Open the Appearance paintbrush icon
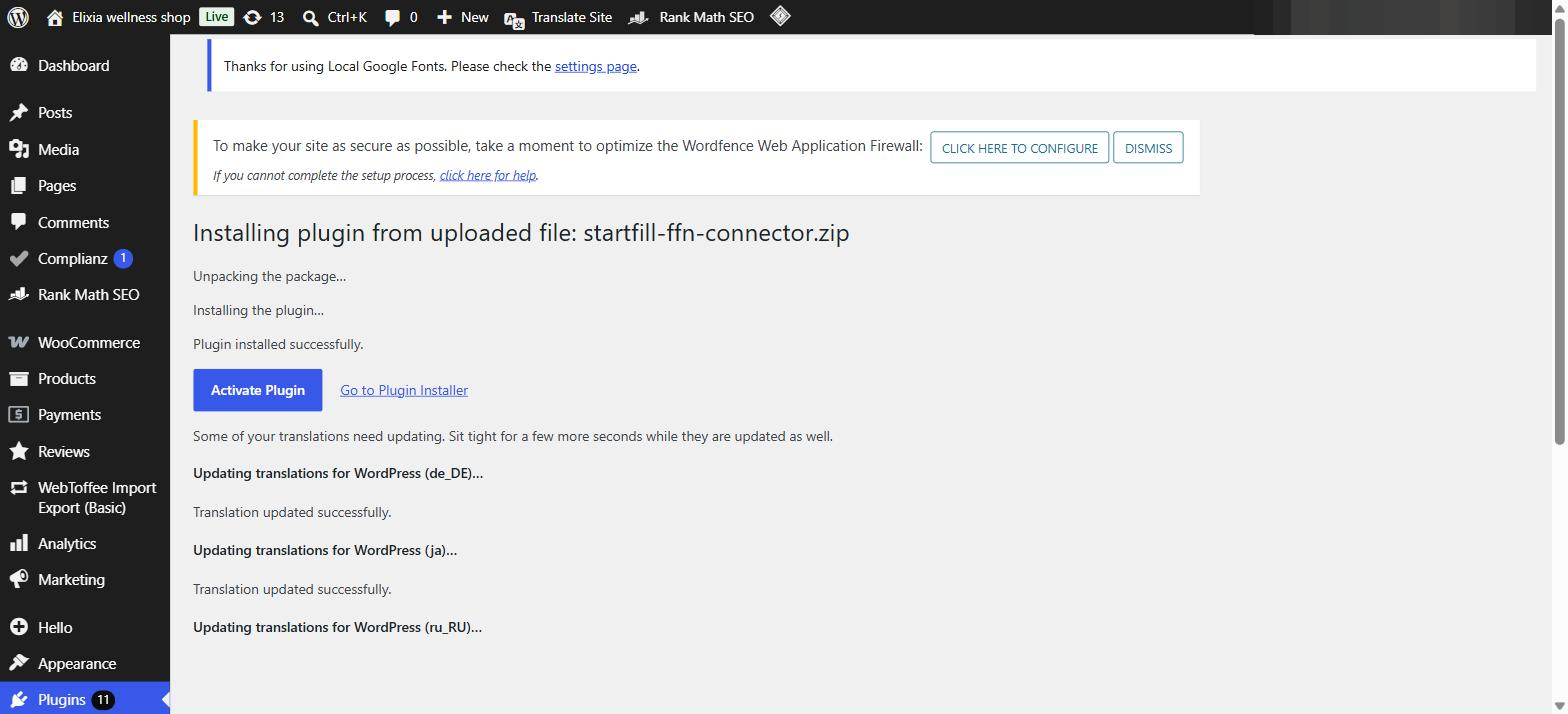 click(18, 663)
